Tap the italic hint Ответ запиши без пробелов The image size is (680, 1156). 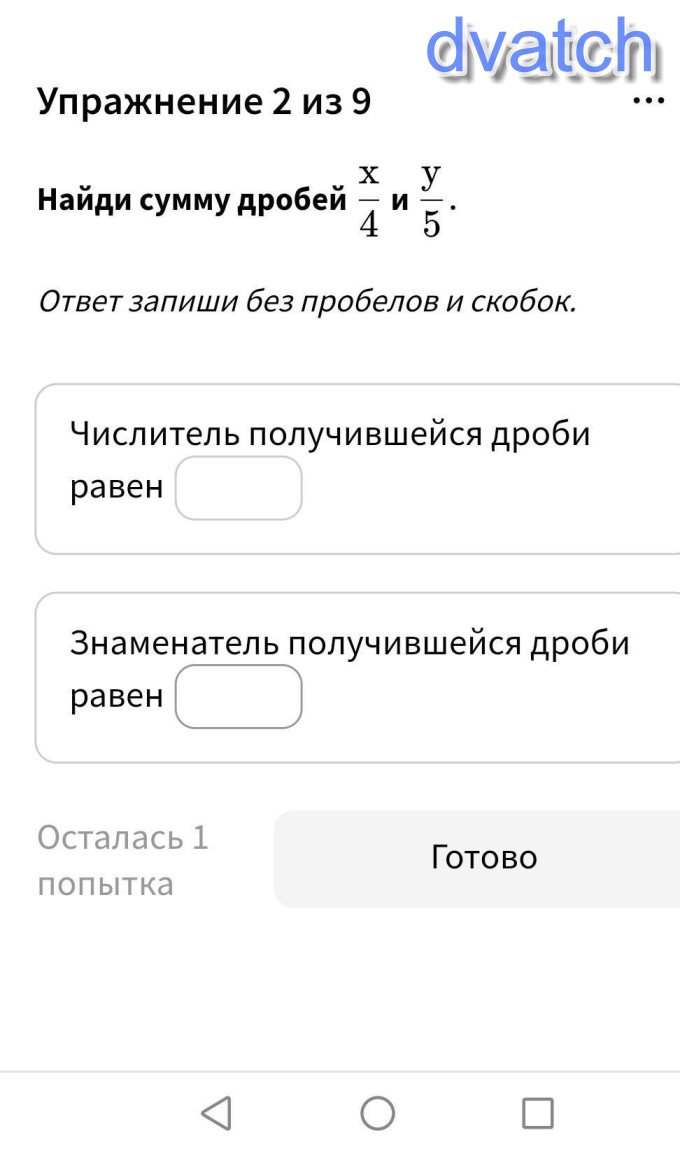point(307,301)
